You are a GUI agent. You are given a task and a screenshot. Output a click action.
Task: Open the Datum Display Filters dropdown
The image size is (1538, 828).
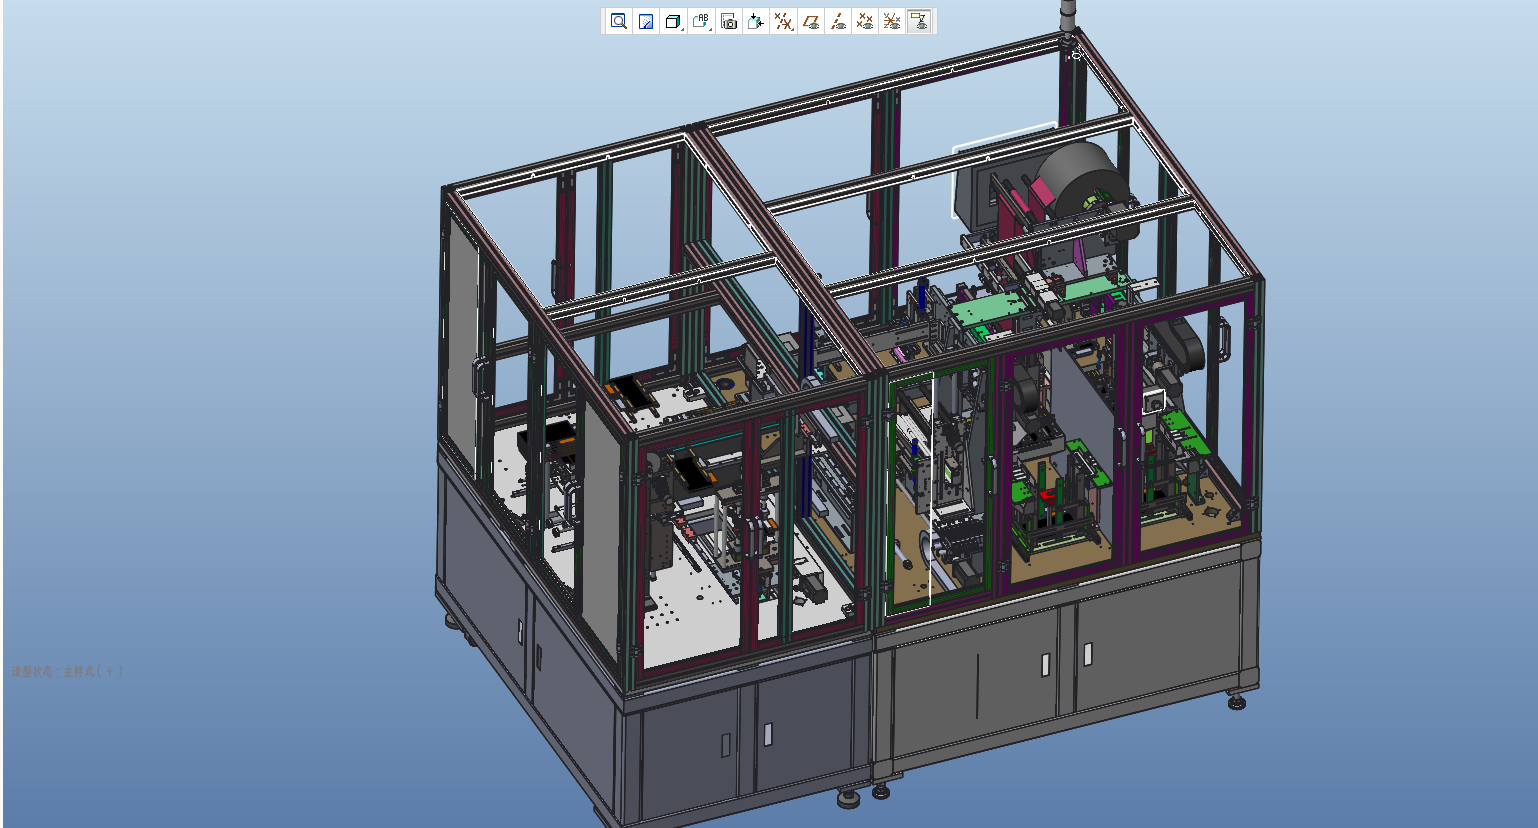783,21
